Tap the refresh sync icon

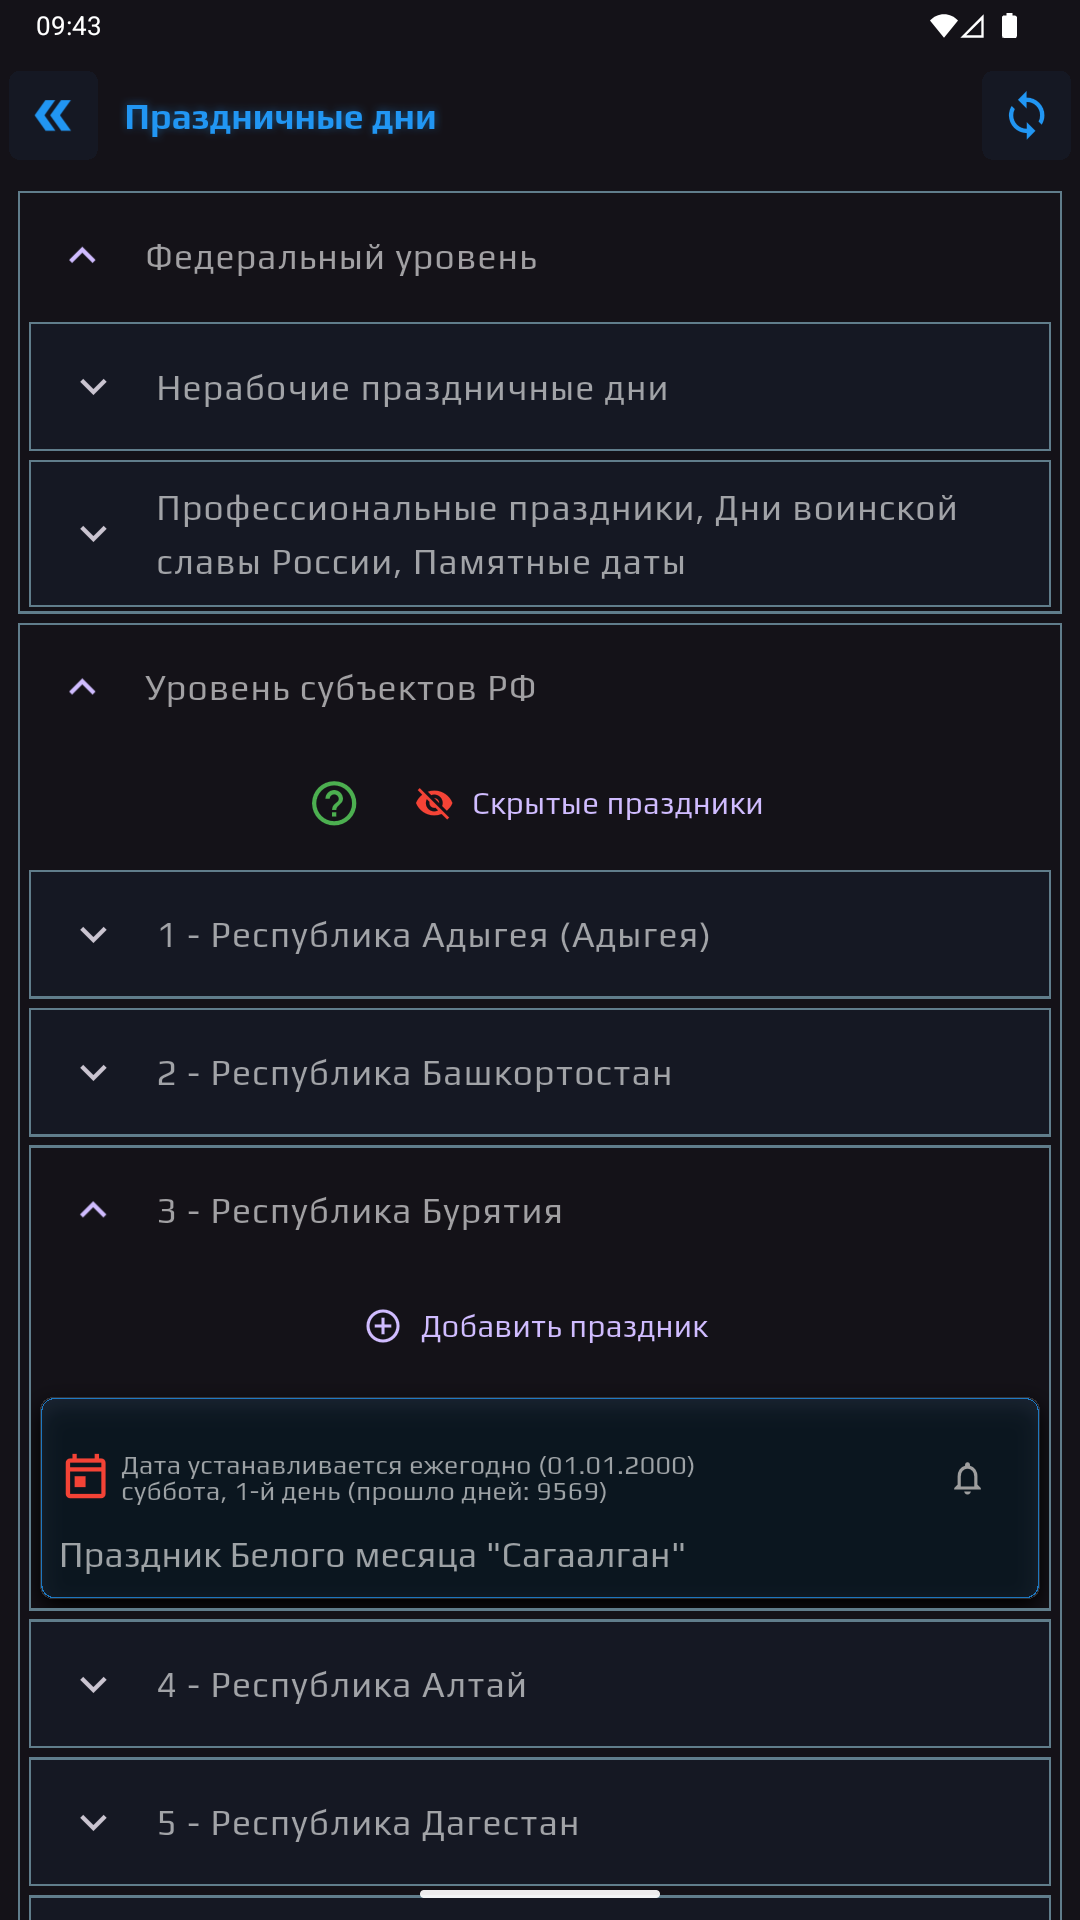click(x=1026, y=116)
